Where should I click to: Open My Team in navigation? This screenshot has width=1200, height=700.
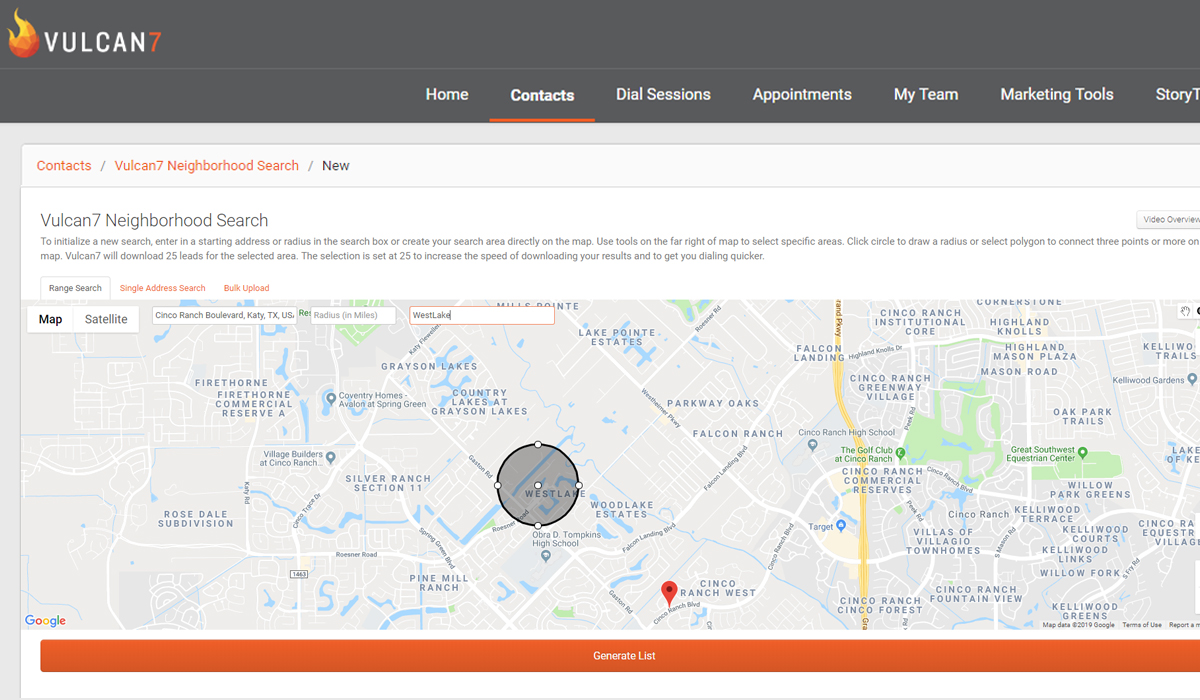pos(926,95)
